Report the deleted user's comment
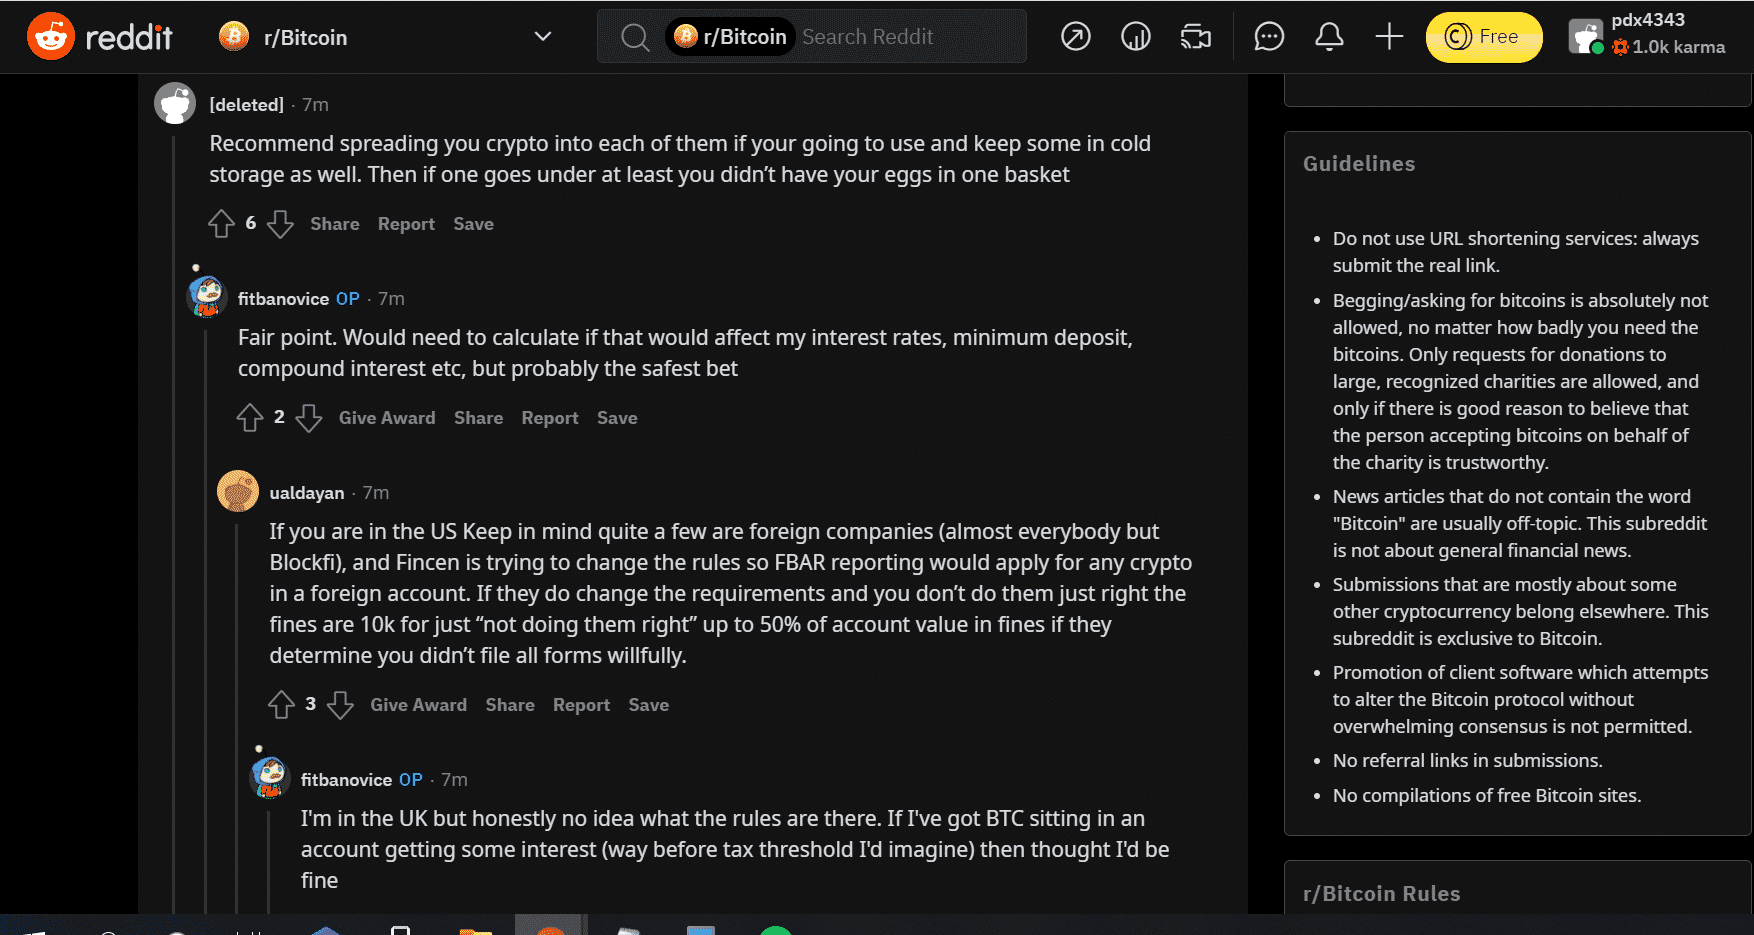 [406, 224]
